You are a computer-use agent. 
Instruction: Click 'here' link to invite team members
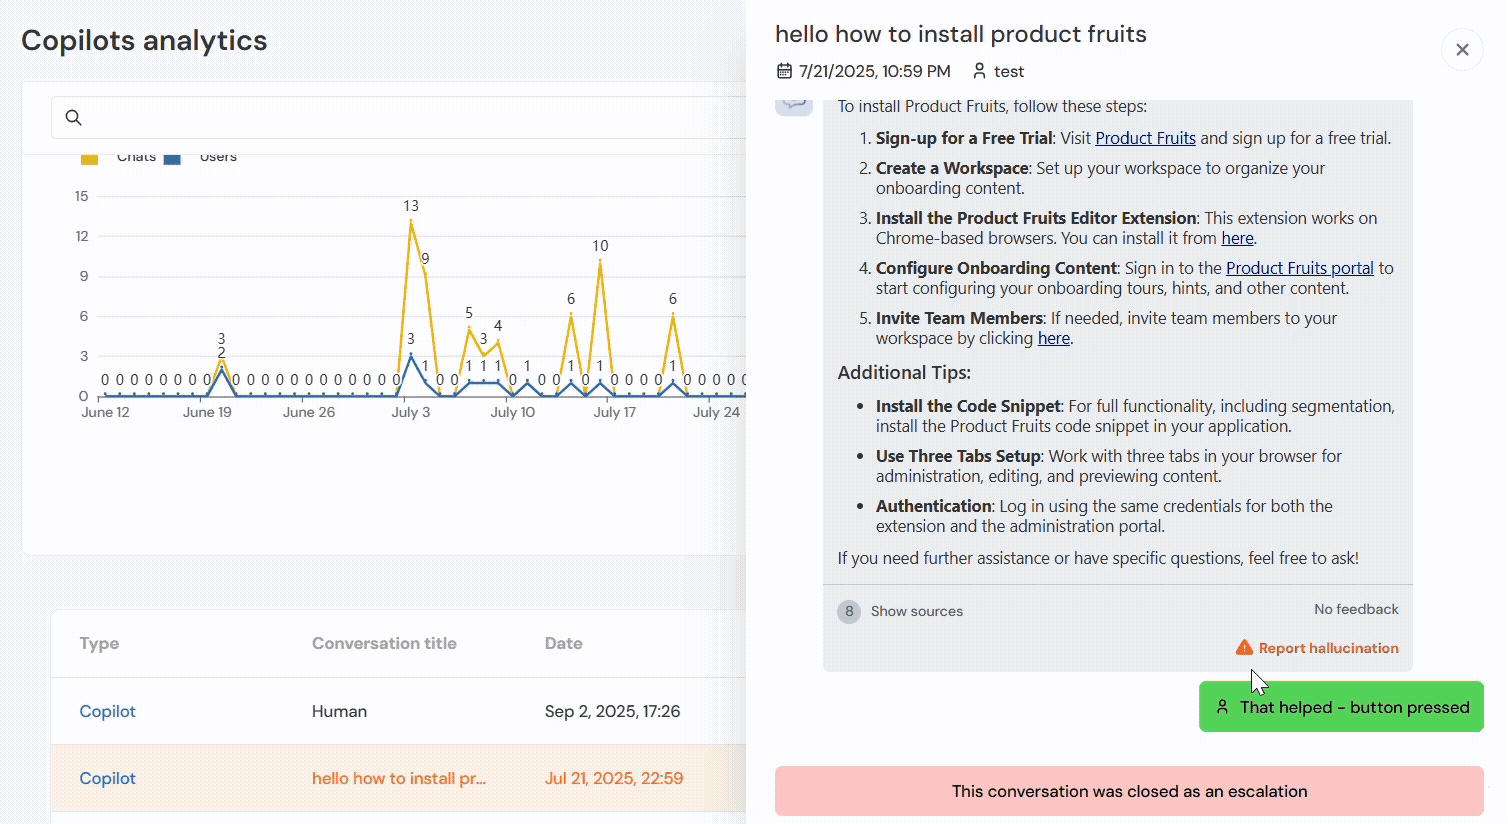(1053, 338)
